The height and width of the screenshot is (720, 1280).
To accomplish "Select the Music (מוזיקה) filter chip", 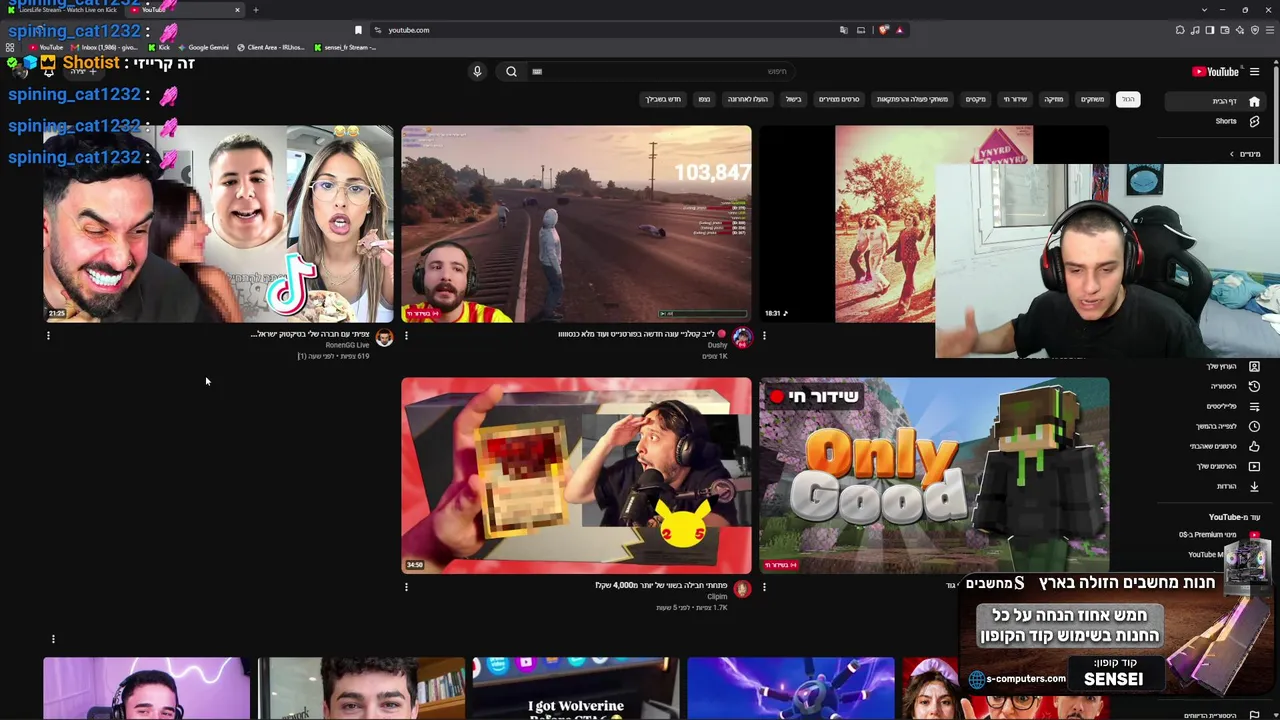I will [1054, 99].
